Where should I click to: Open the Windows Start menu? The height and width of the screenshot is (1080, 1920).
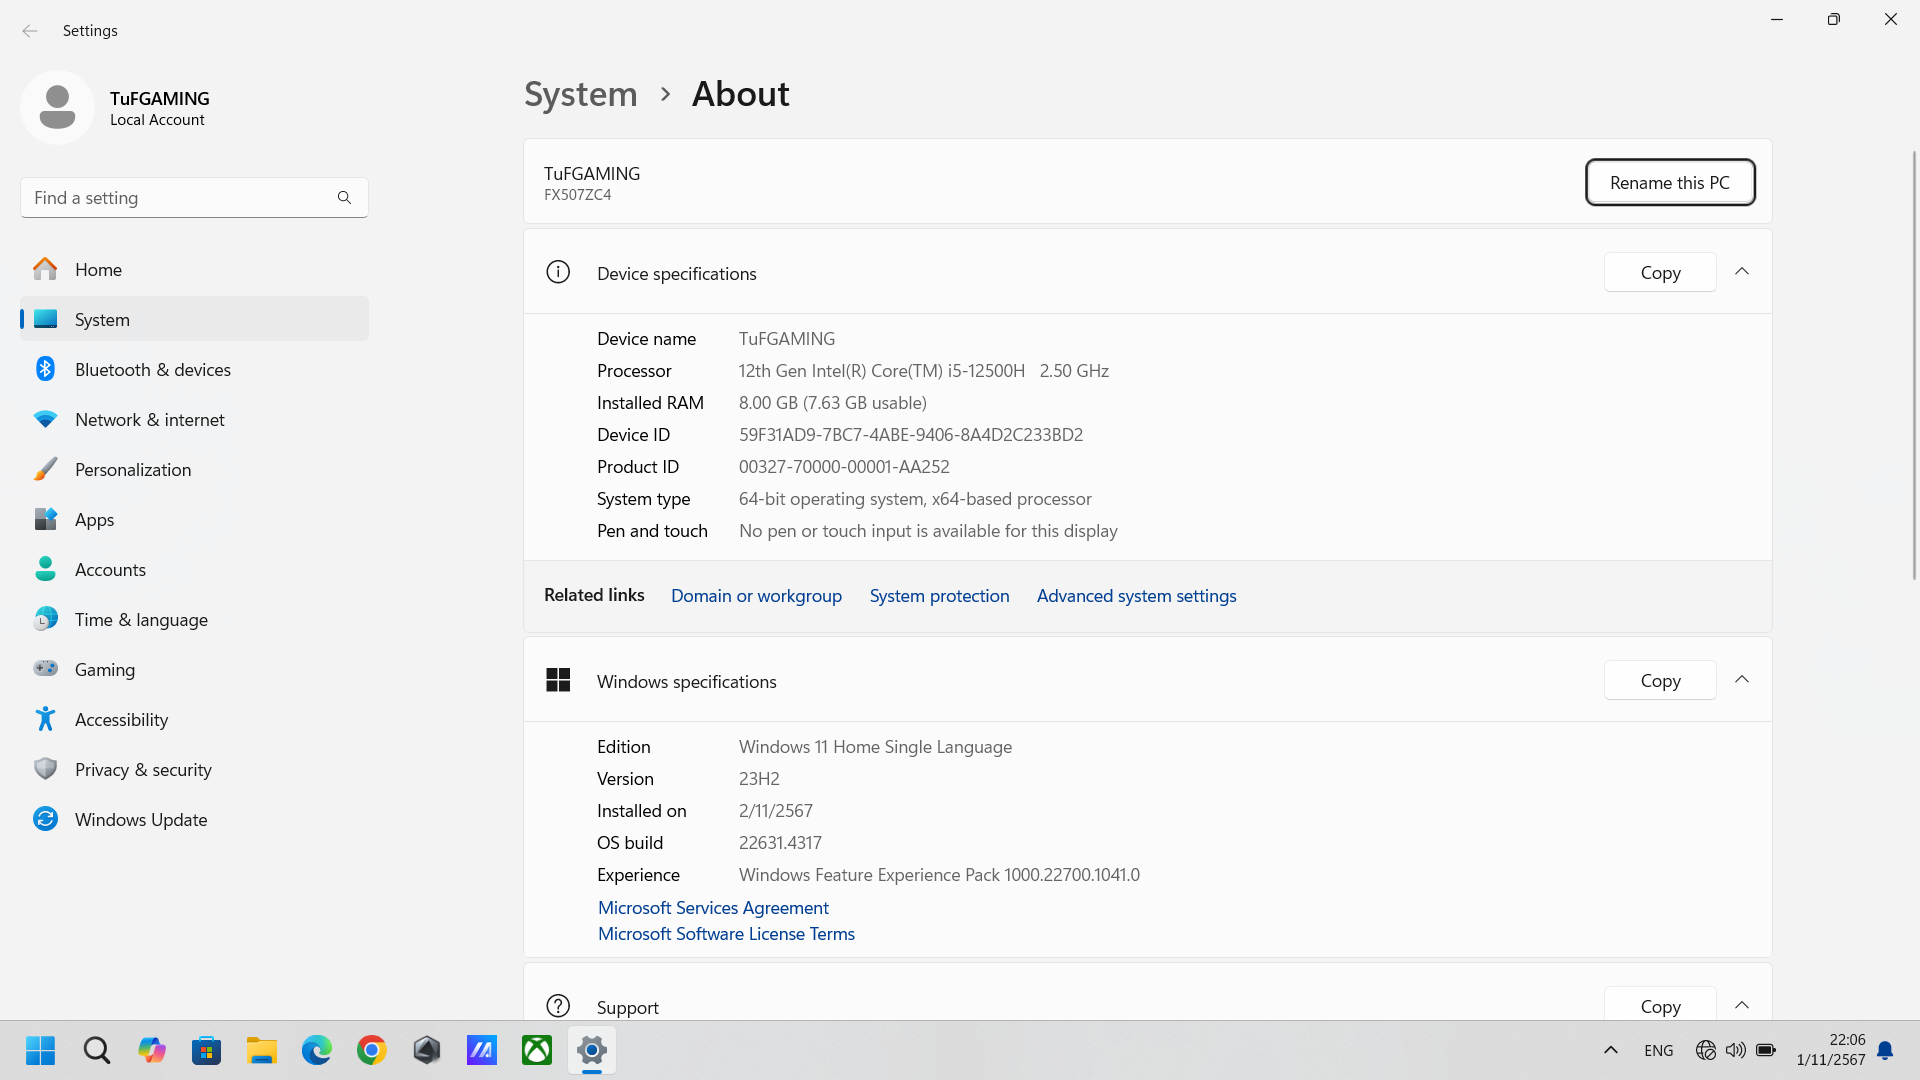pos(41,1050)
